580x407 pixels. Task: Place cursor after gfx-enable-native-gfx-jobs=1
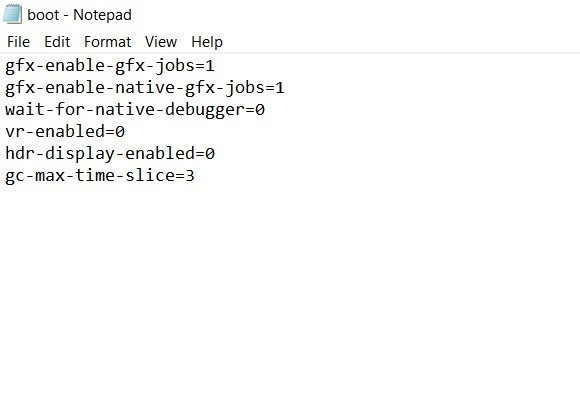click(285, 88)
